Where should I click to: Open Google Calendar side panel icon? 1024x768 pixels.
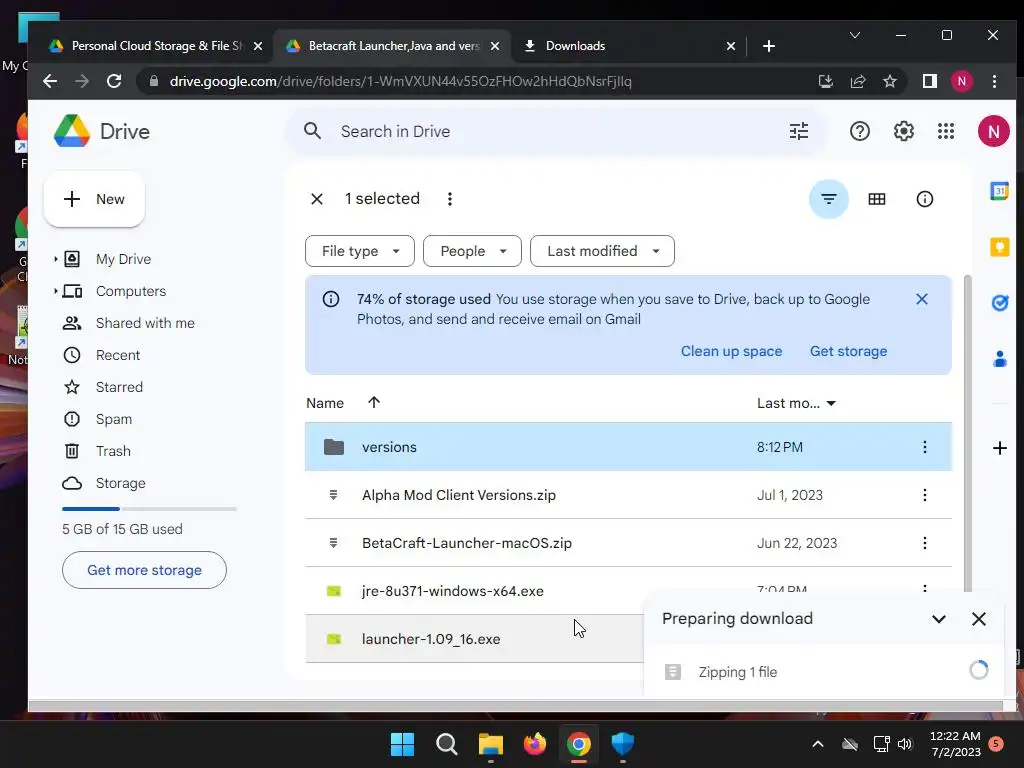999,191
